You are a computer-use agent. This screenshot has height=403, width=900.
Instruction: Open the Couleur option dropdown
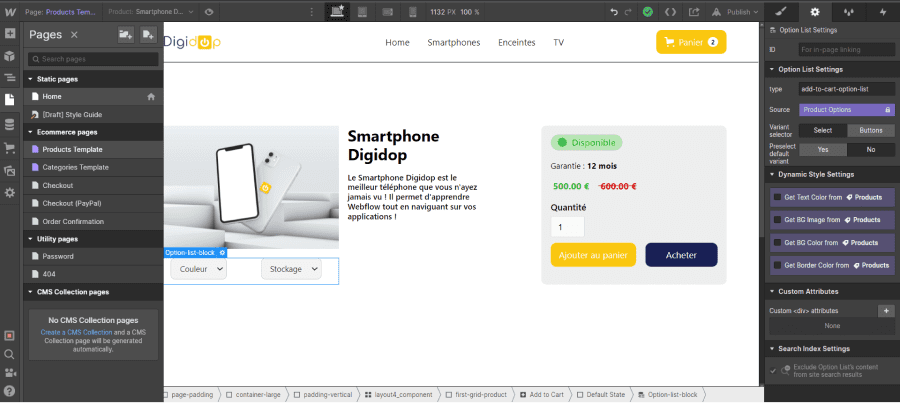(x=198, y=269)
